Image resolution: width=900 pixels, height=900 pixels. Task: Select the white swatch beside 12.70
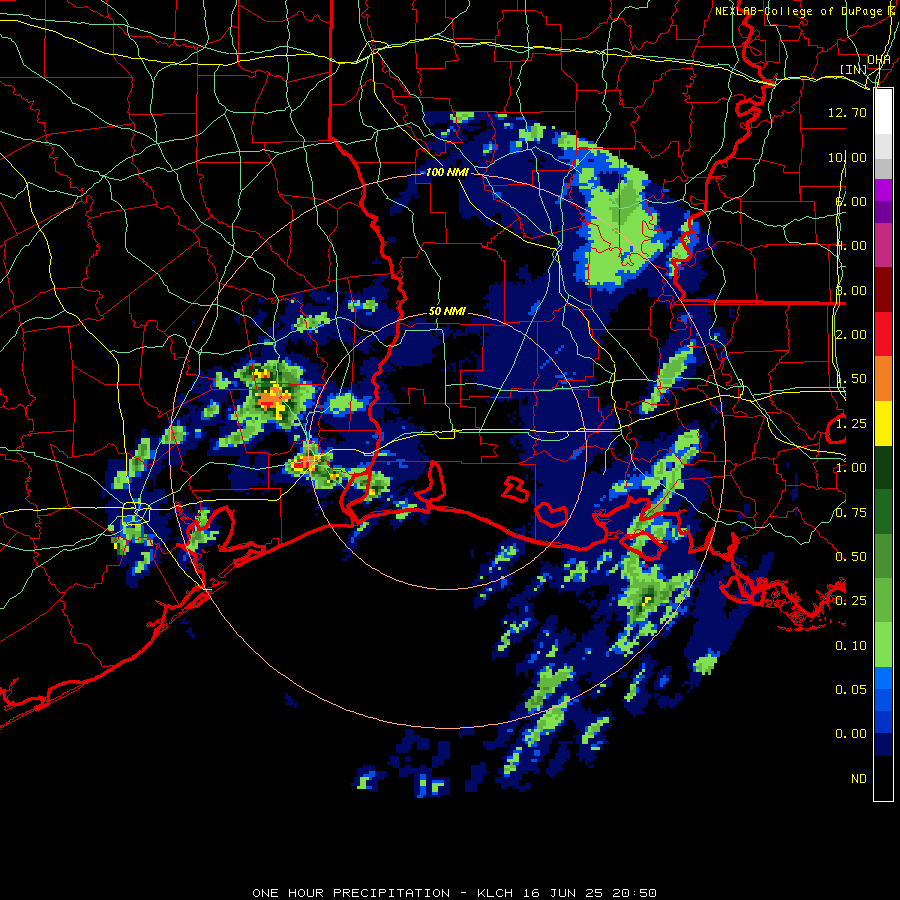[x=883, y=112]
